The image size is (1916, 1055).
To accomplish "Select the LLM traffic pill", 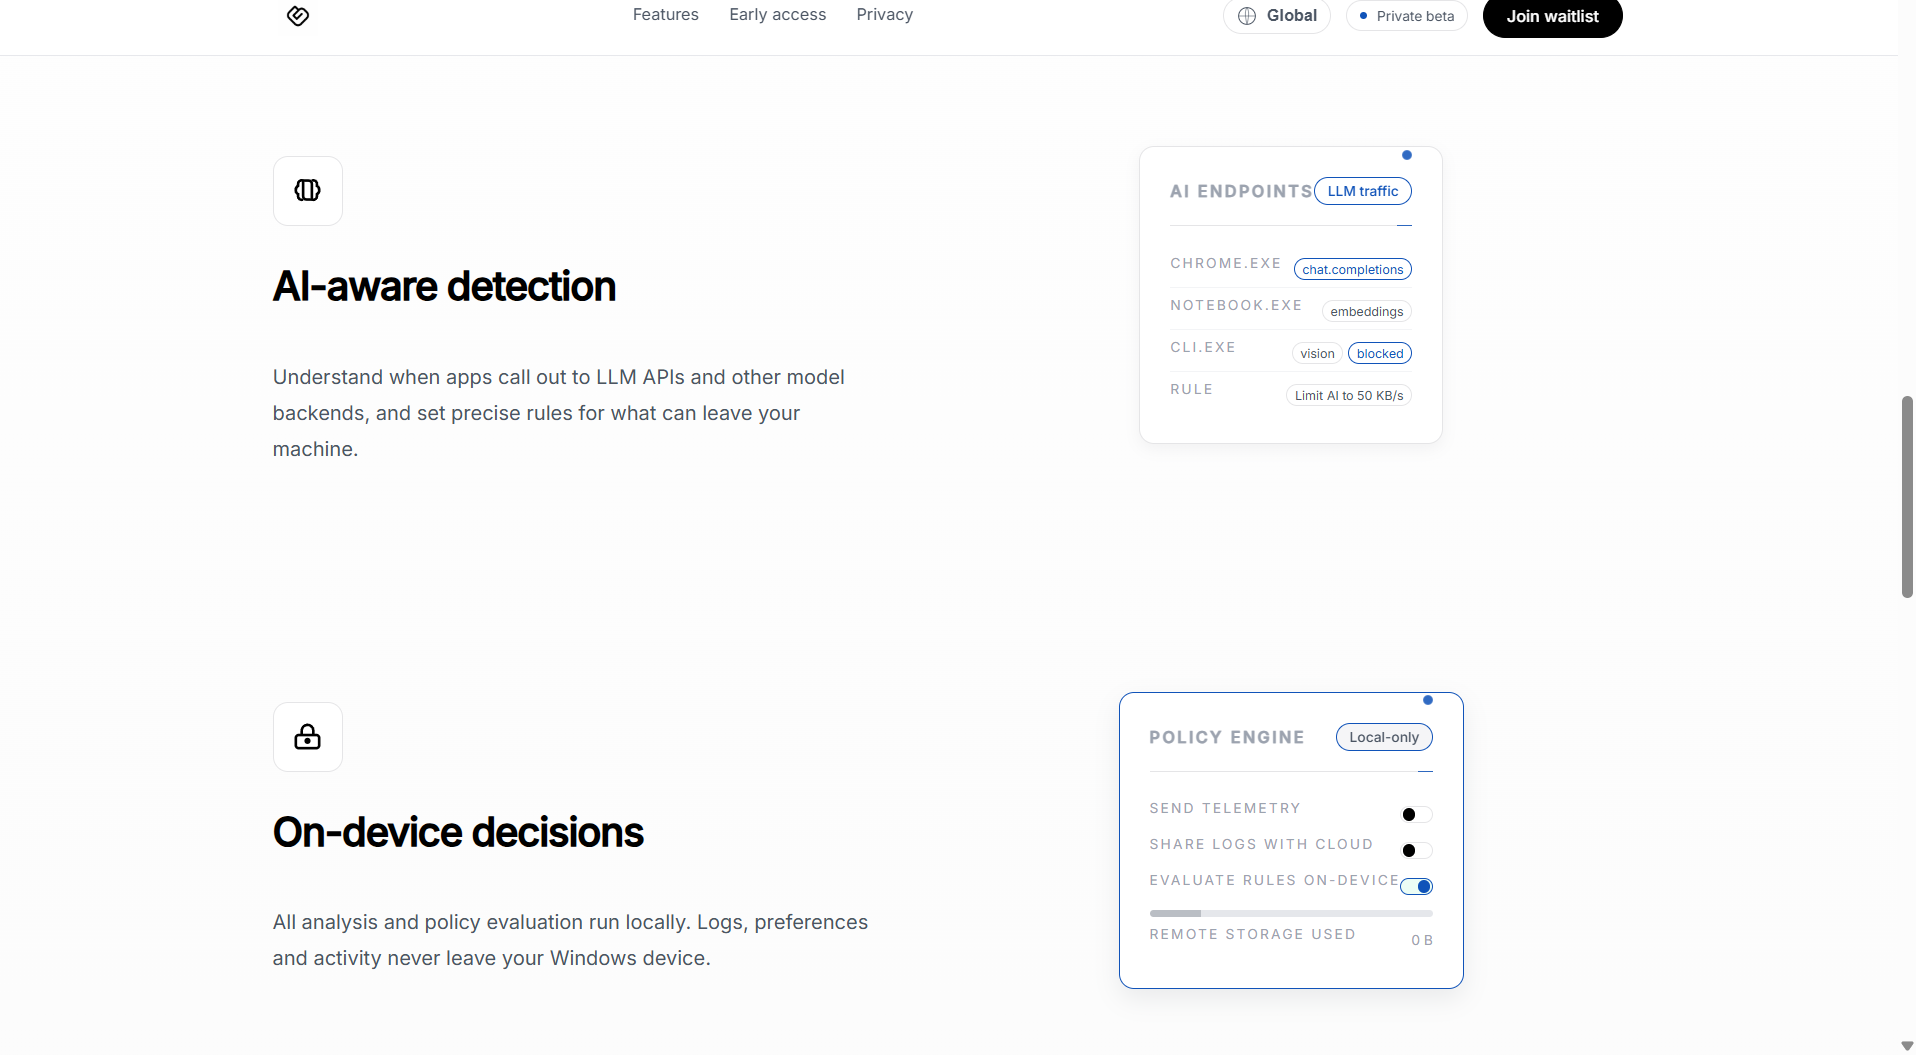I will click(1362, 191).
